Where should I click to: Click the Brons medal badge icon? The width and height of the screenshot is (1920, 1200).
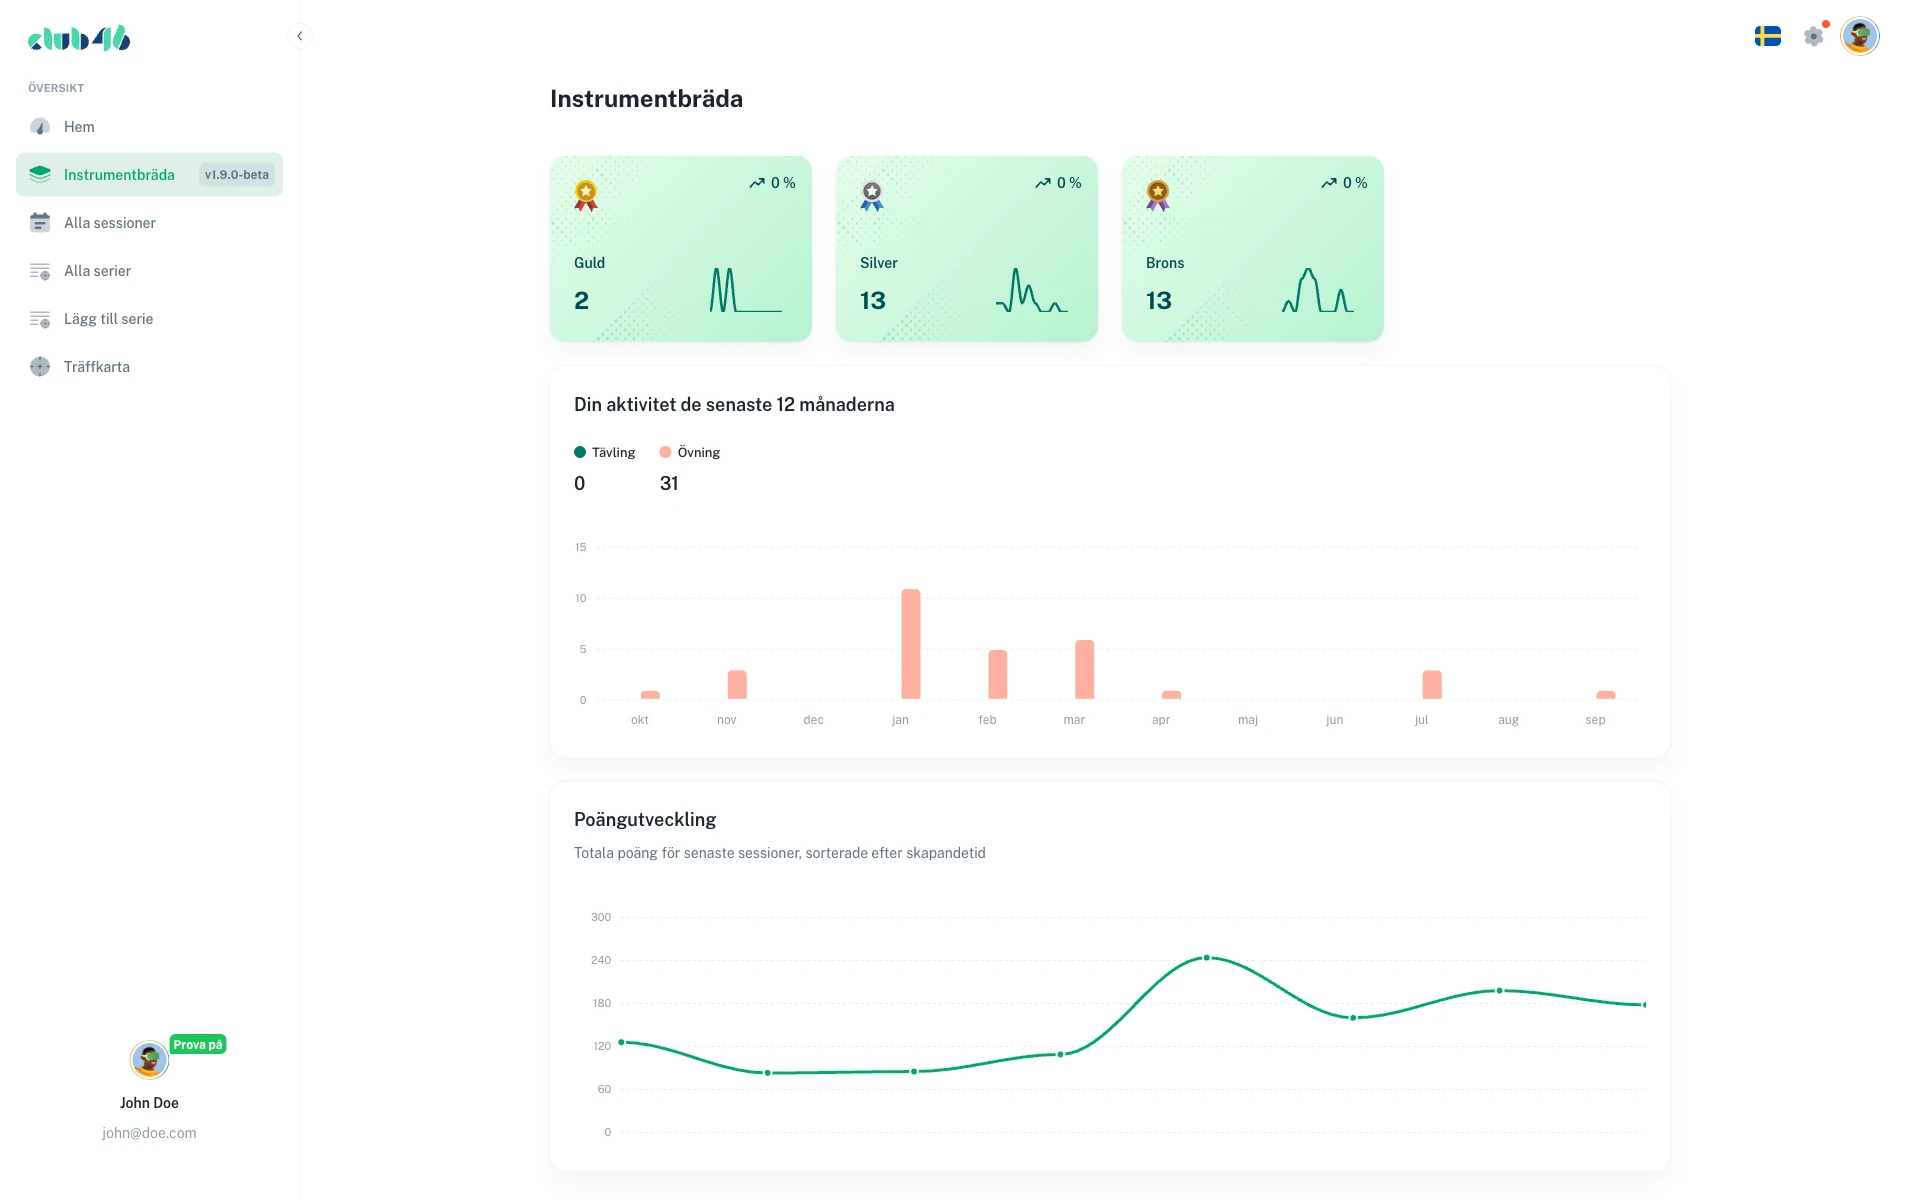click(x=1157, y=196)
